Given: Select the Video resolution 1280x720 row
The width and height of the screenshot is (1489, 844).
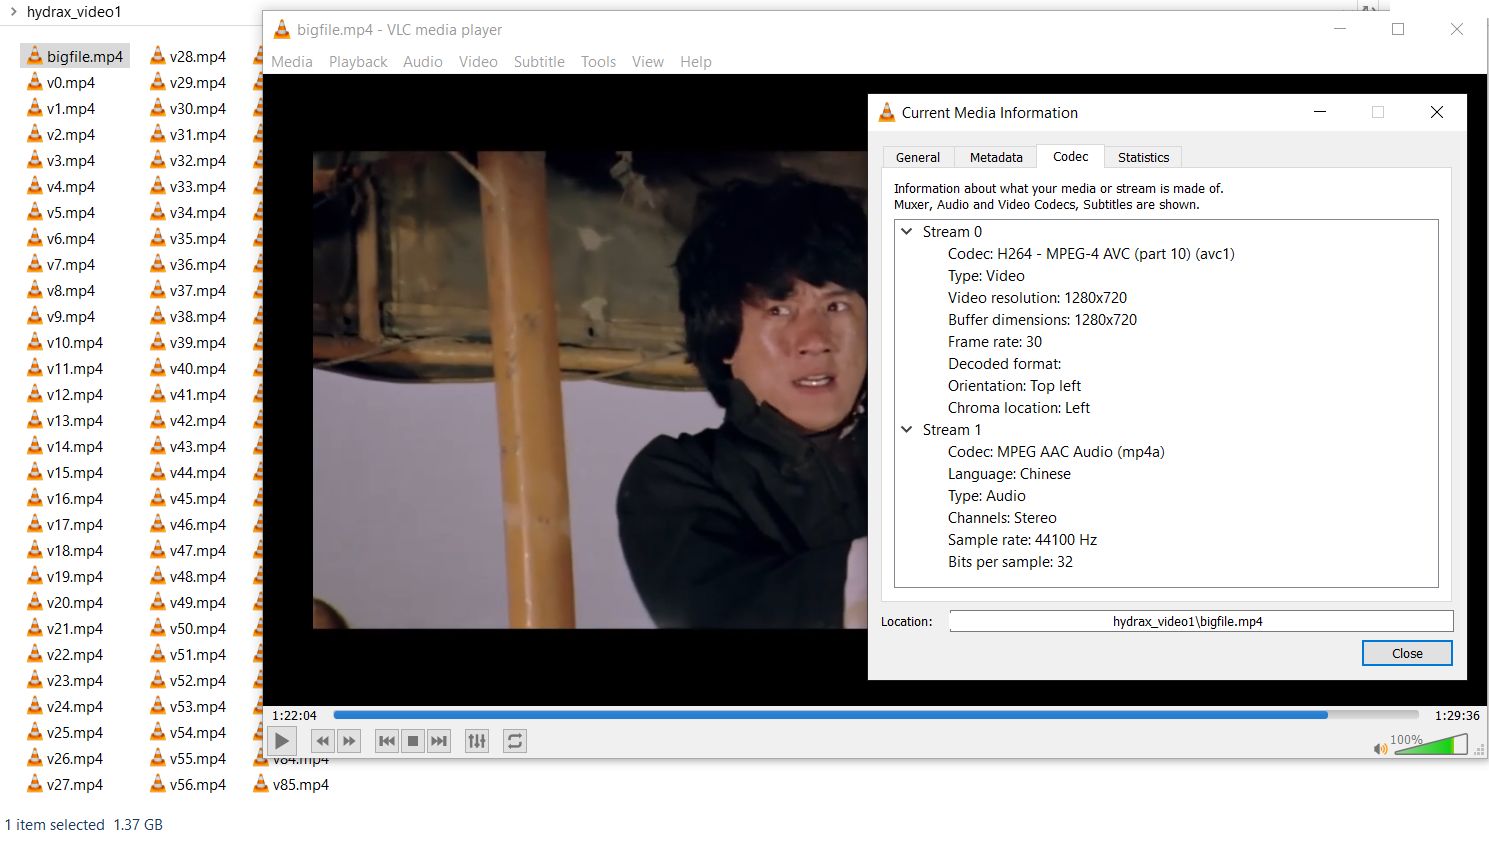Looking at the screenshot, I should click(x=1037, y=298).
